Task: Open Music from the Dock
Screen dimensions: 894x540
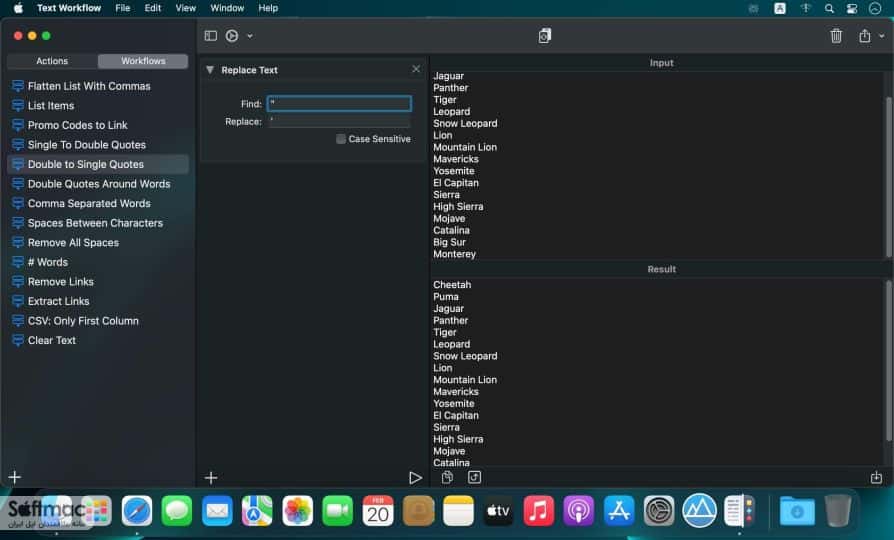Action: [x=539, y=510]
